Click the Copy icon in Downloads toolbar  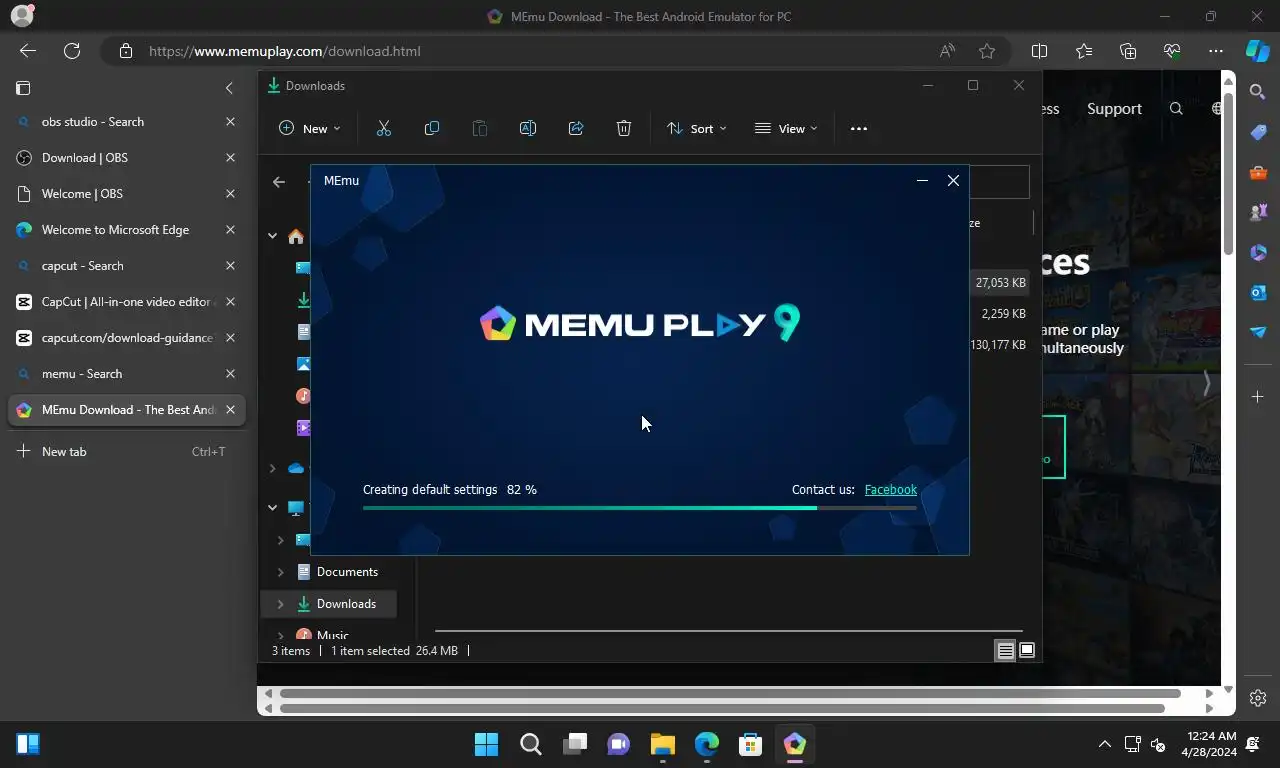(432, 128)
